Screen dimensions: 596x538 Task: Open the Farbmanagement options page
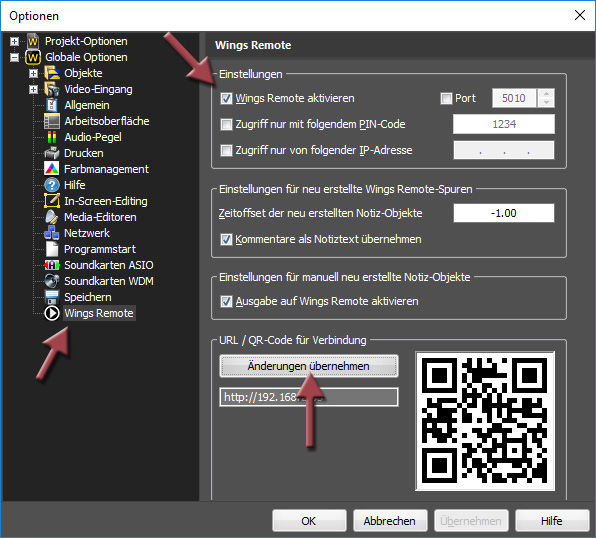(106, 169)
